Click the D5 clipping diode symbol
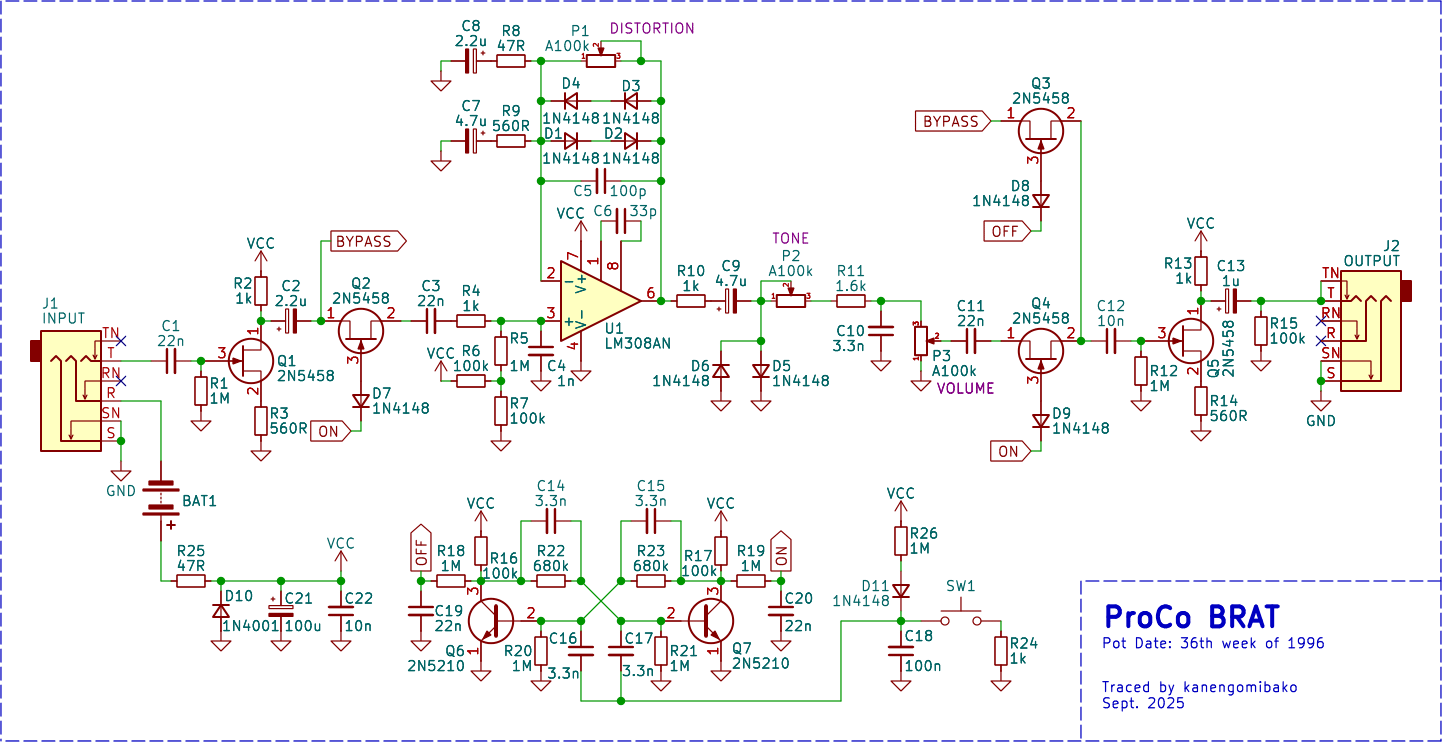1442x742 pixels. 760,371
